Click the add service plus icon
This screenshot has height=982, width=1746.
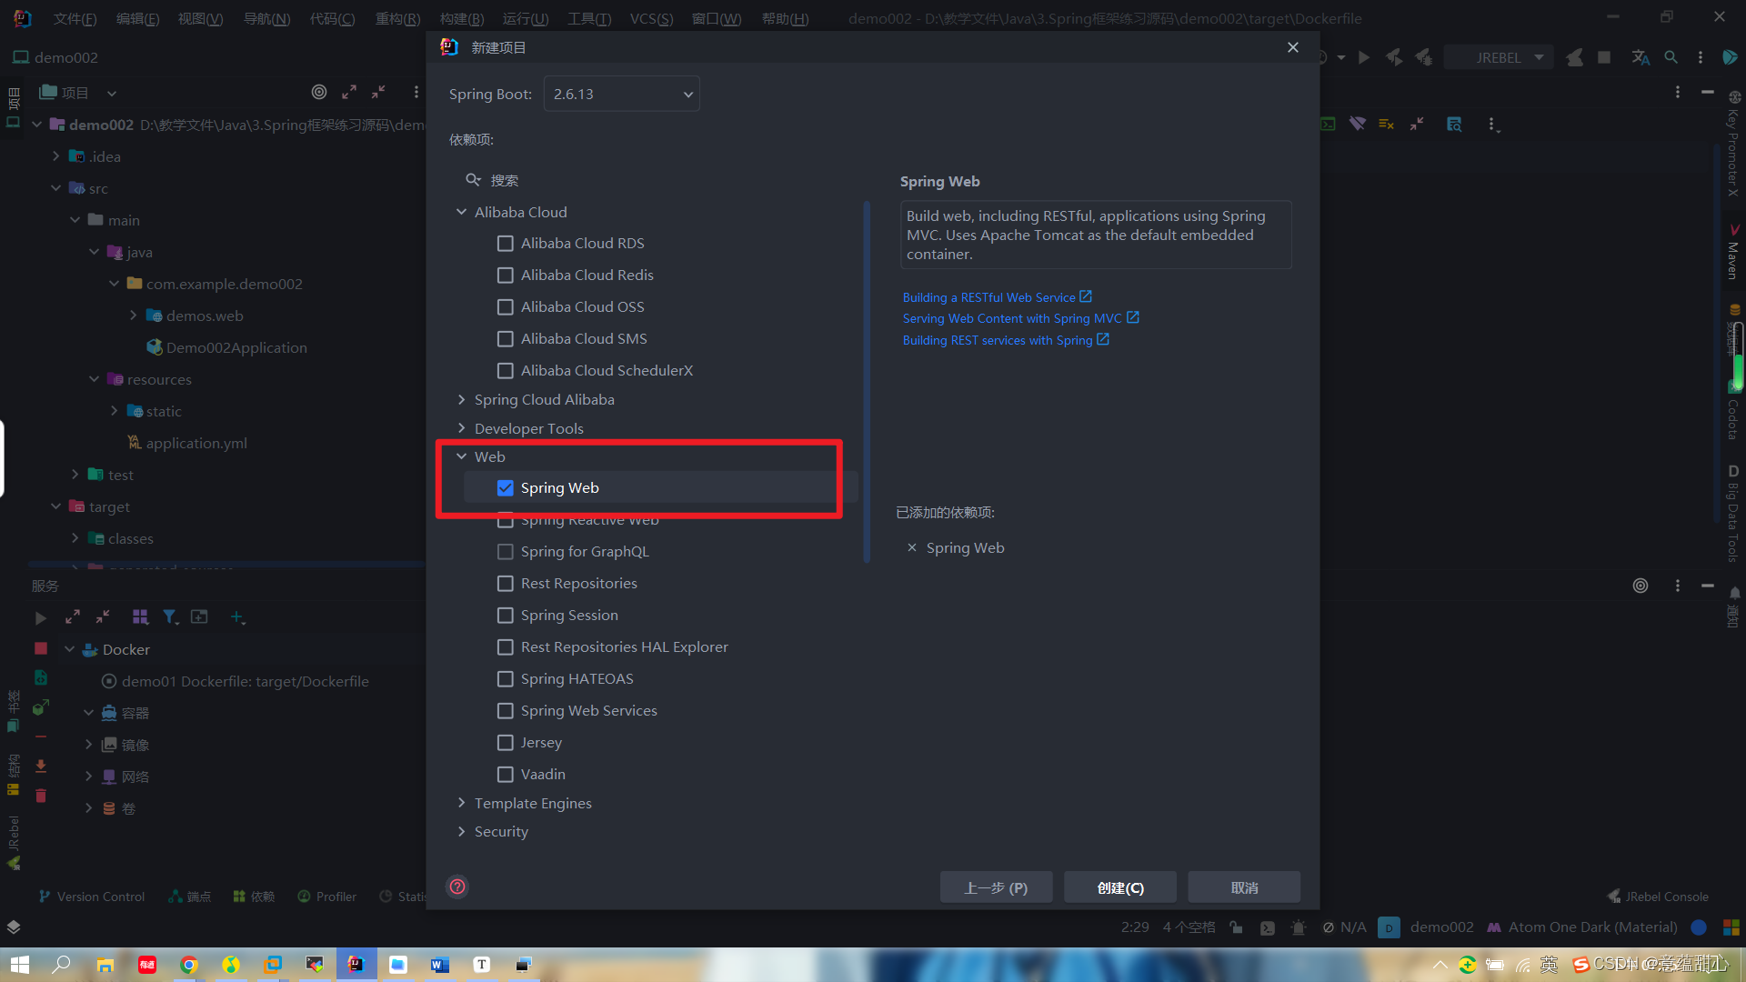tap(237, 617)
